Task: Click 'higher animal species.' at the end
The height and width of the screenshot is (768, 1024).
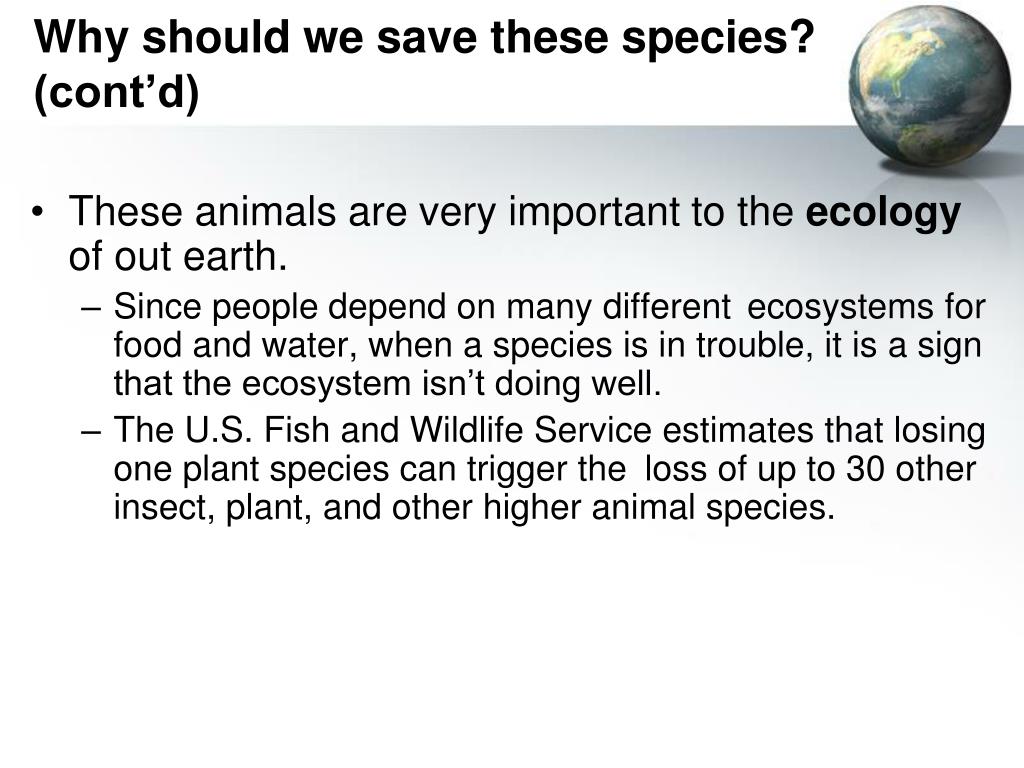Action: (659, 508)
